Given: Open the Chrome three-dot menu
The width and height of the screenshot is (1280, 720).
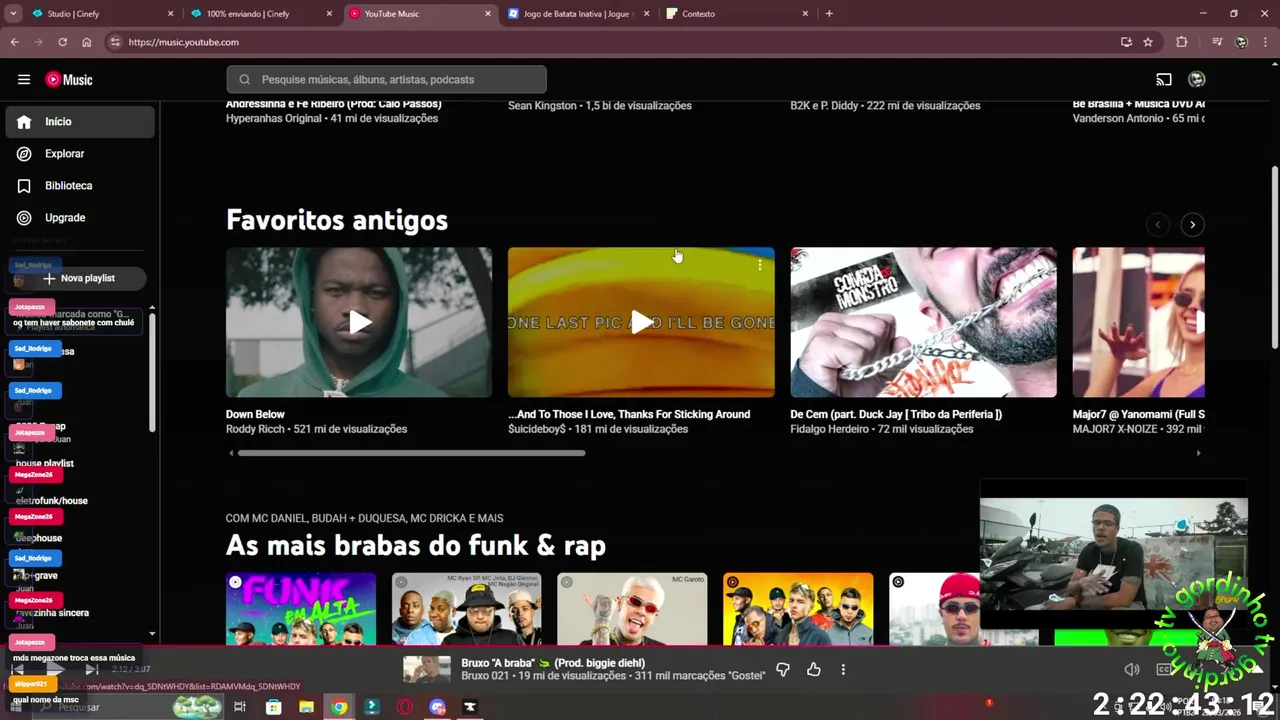Looking at the screenshot, I should (x=1265, y=42).
